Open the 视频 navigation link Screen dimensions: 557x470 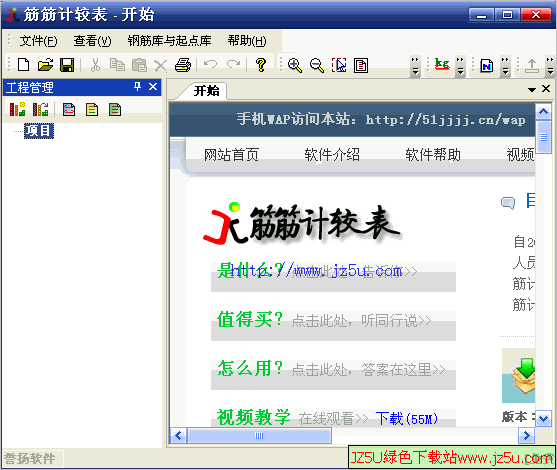(x=520, y=155)
